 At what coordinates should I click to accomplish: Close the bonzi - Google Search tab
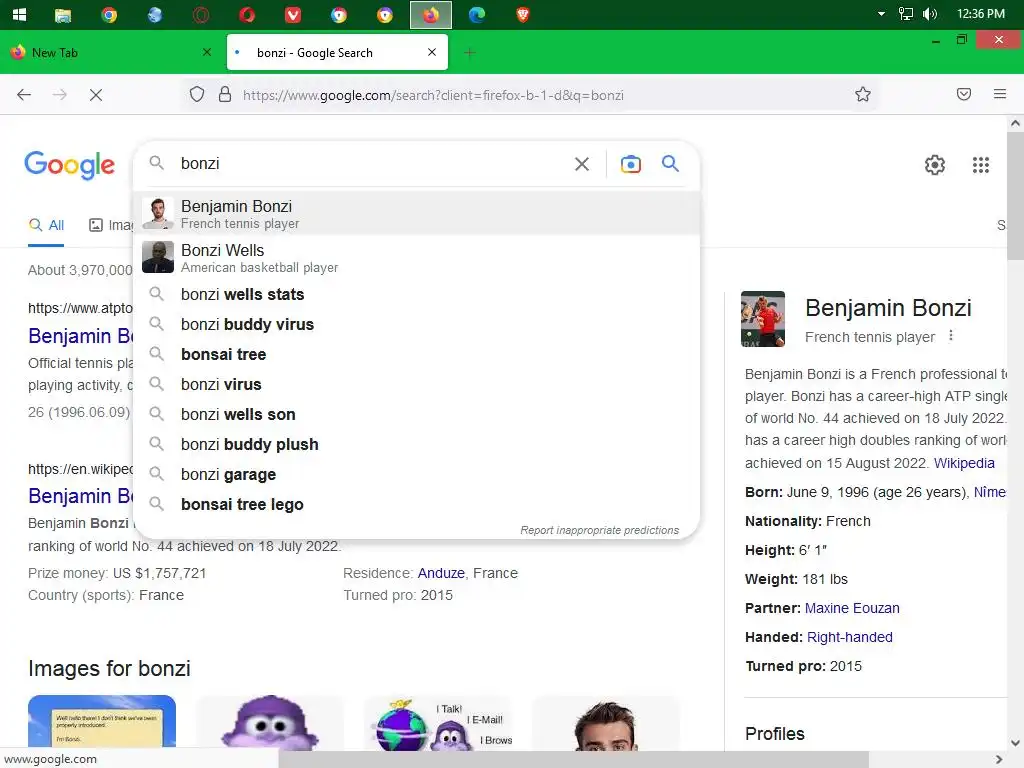[x=432, y=52]
